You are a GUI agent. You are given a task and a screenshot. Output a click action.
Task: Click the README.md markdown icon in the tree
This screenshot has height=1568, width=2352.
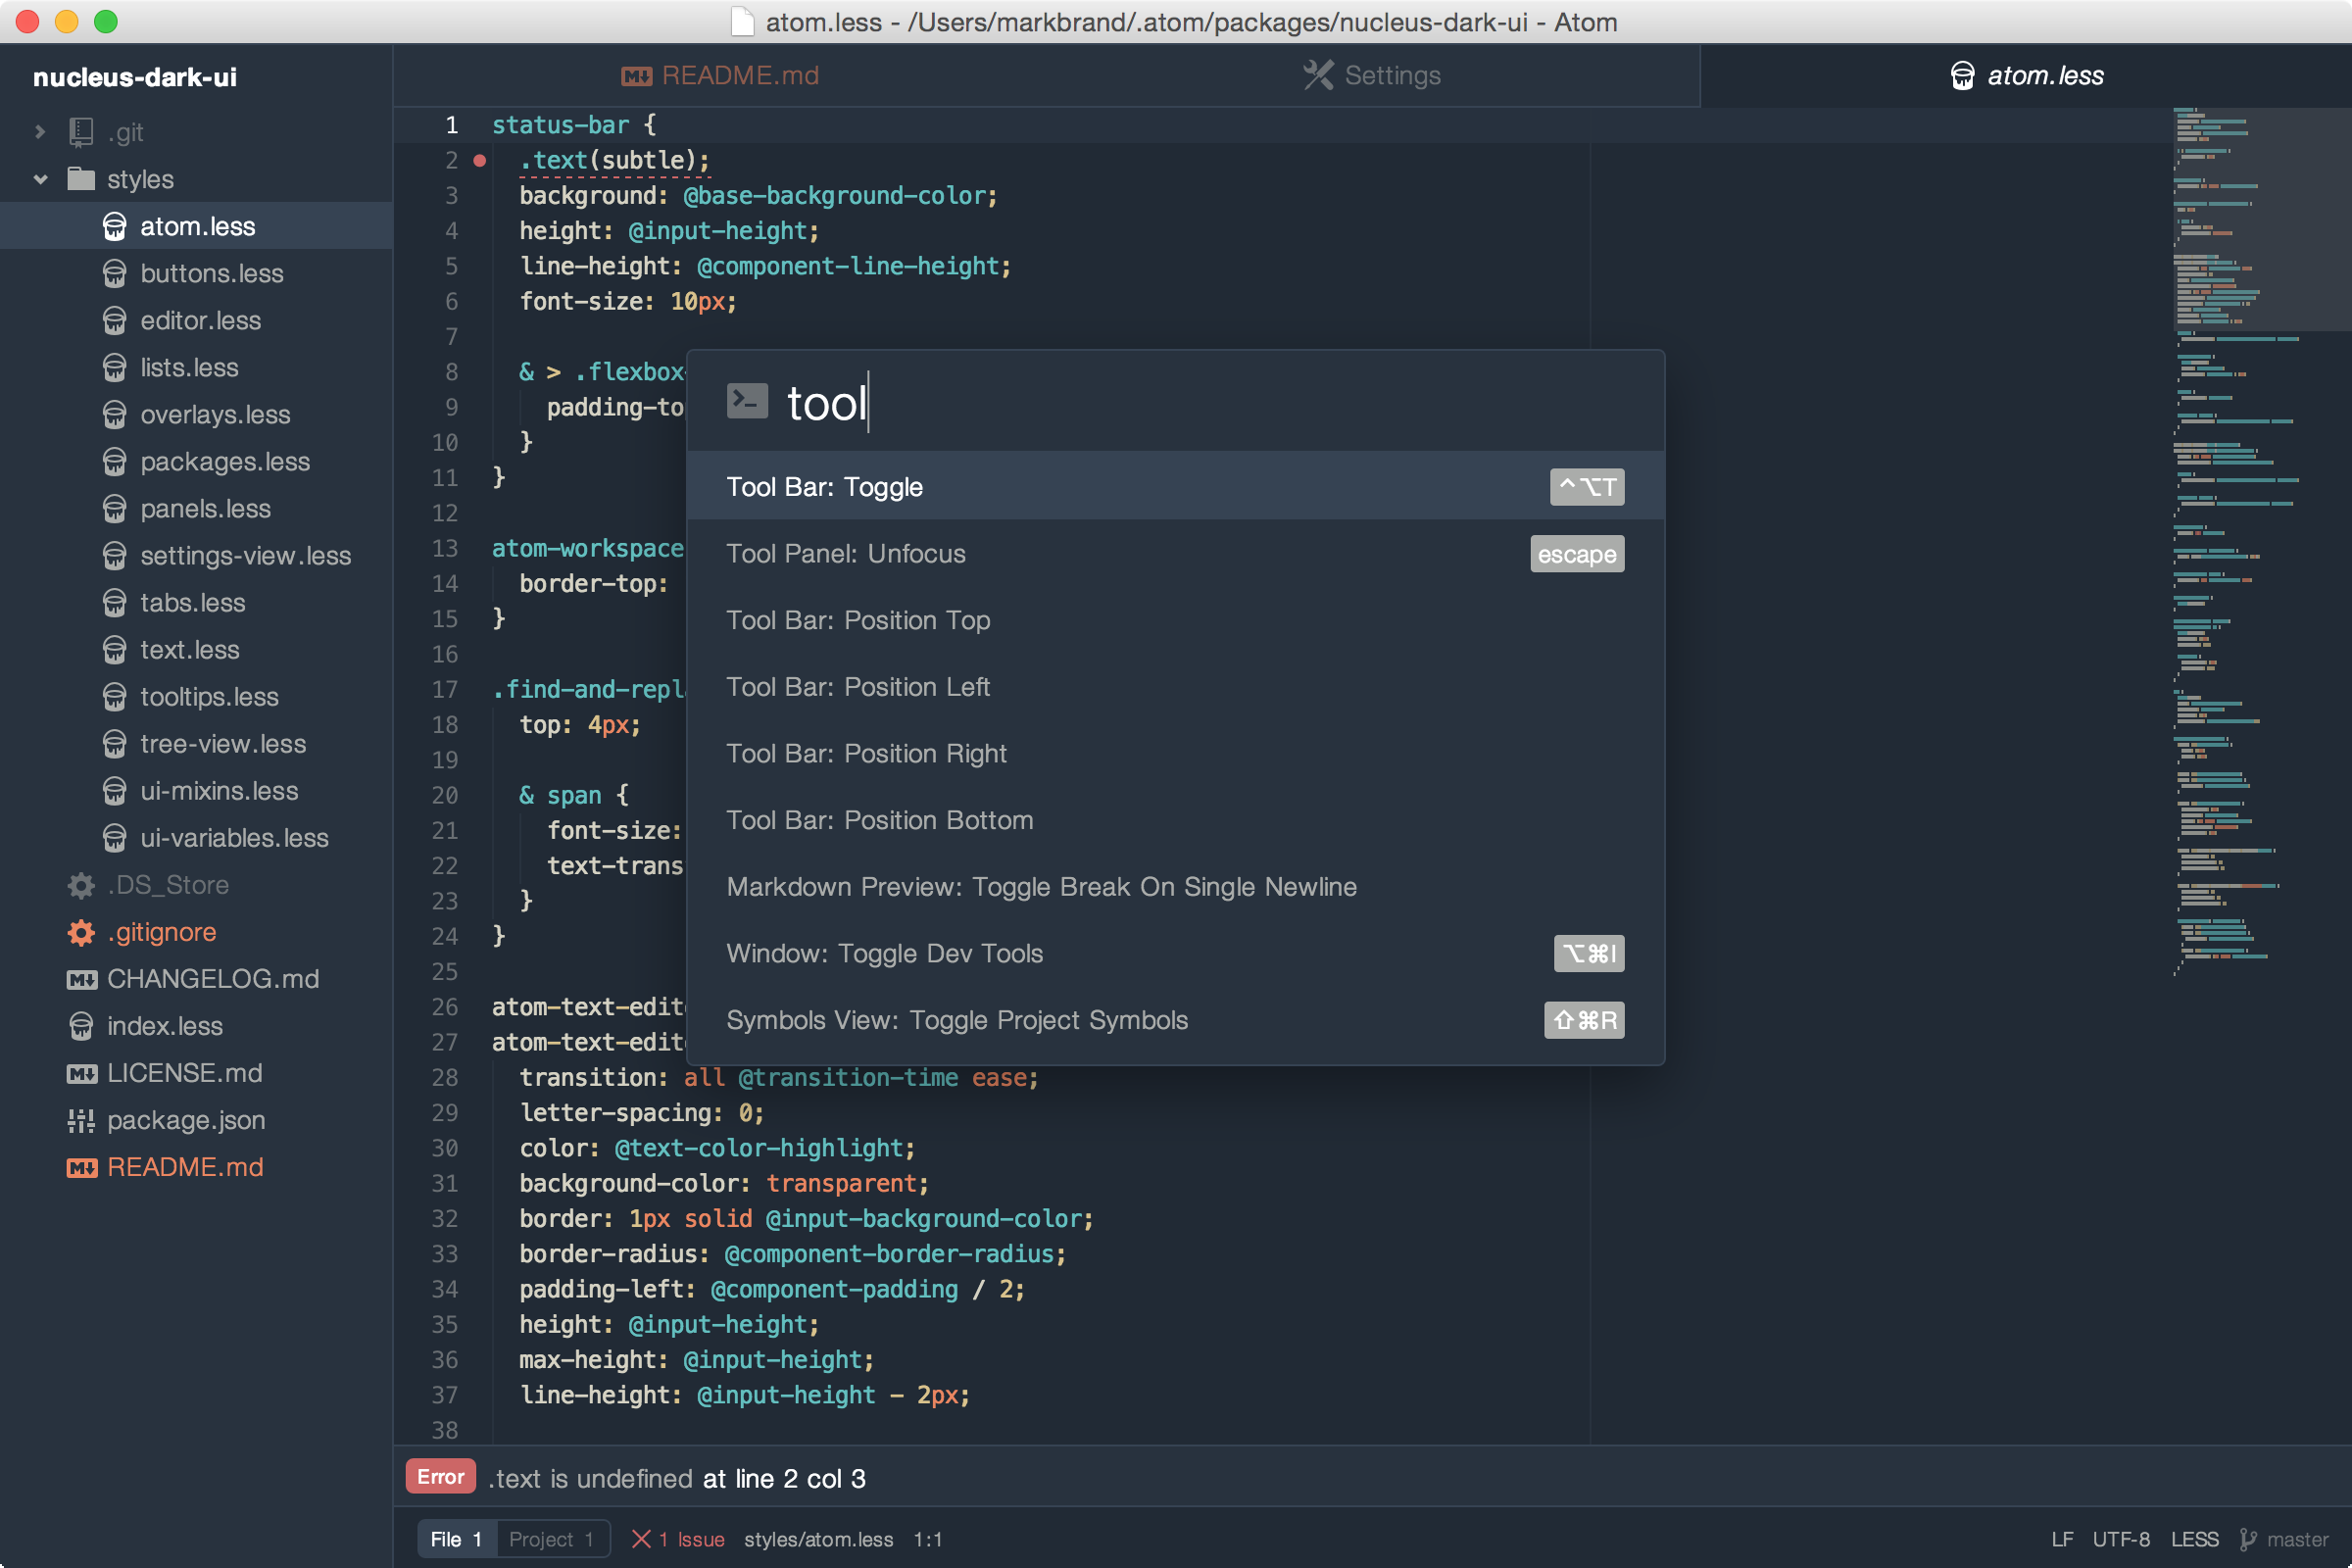(x=81, y=1167)
